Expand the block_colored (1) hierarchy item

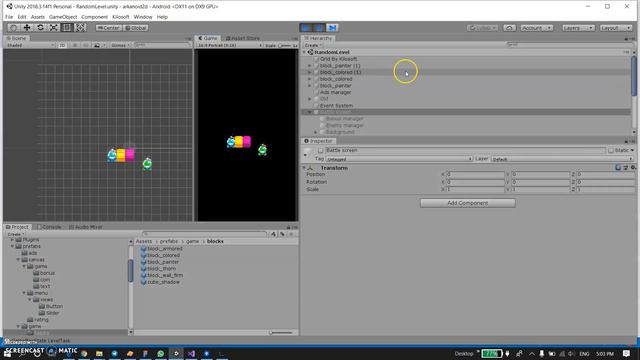(x=309, y=72)
